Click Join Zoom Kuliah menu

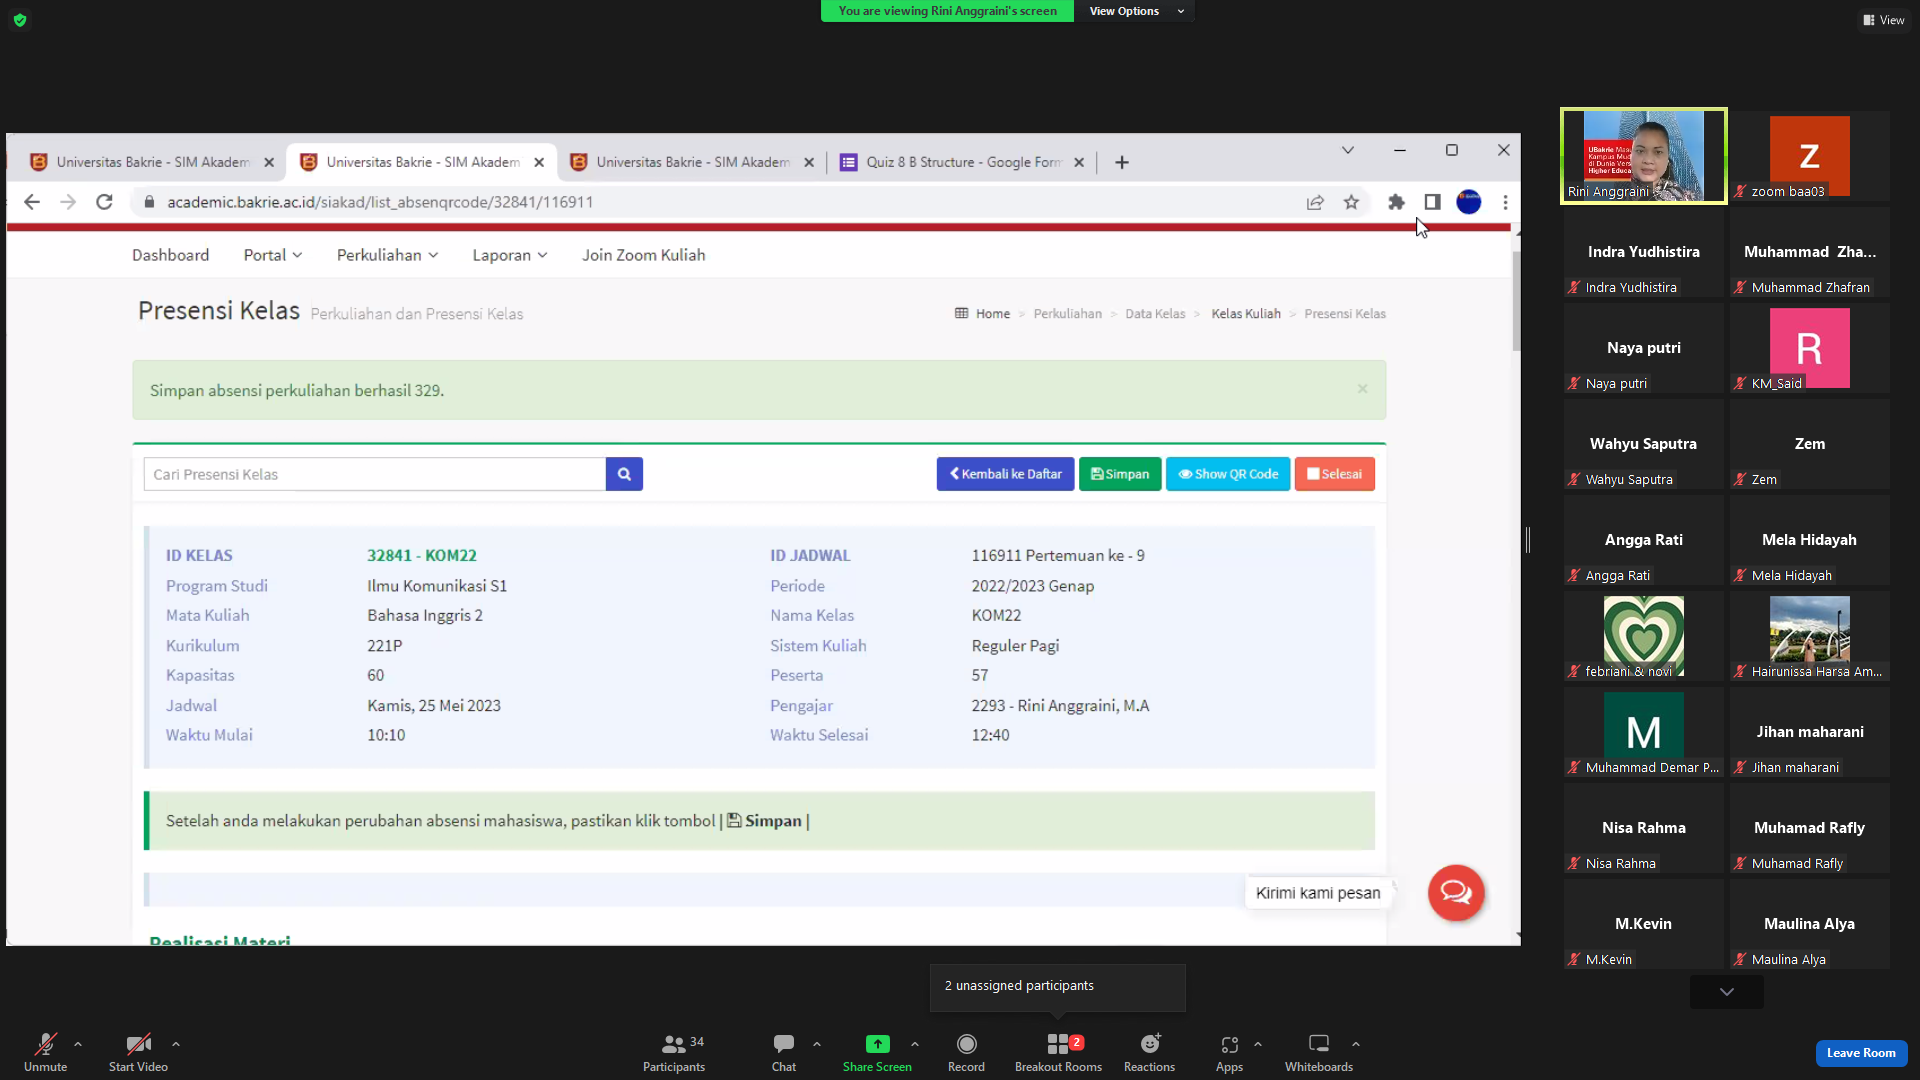[x=644, y=255]
